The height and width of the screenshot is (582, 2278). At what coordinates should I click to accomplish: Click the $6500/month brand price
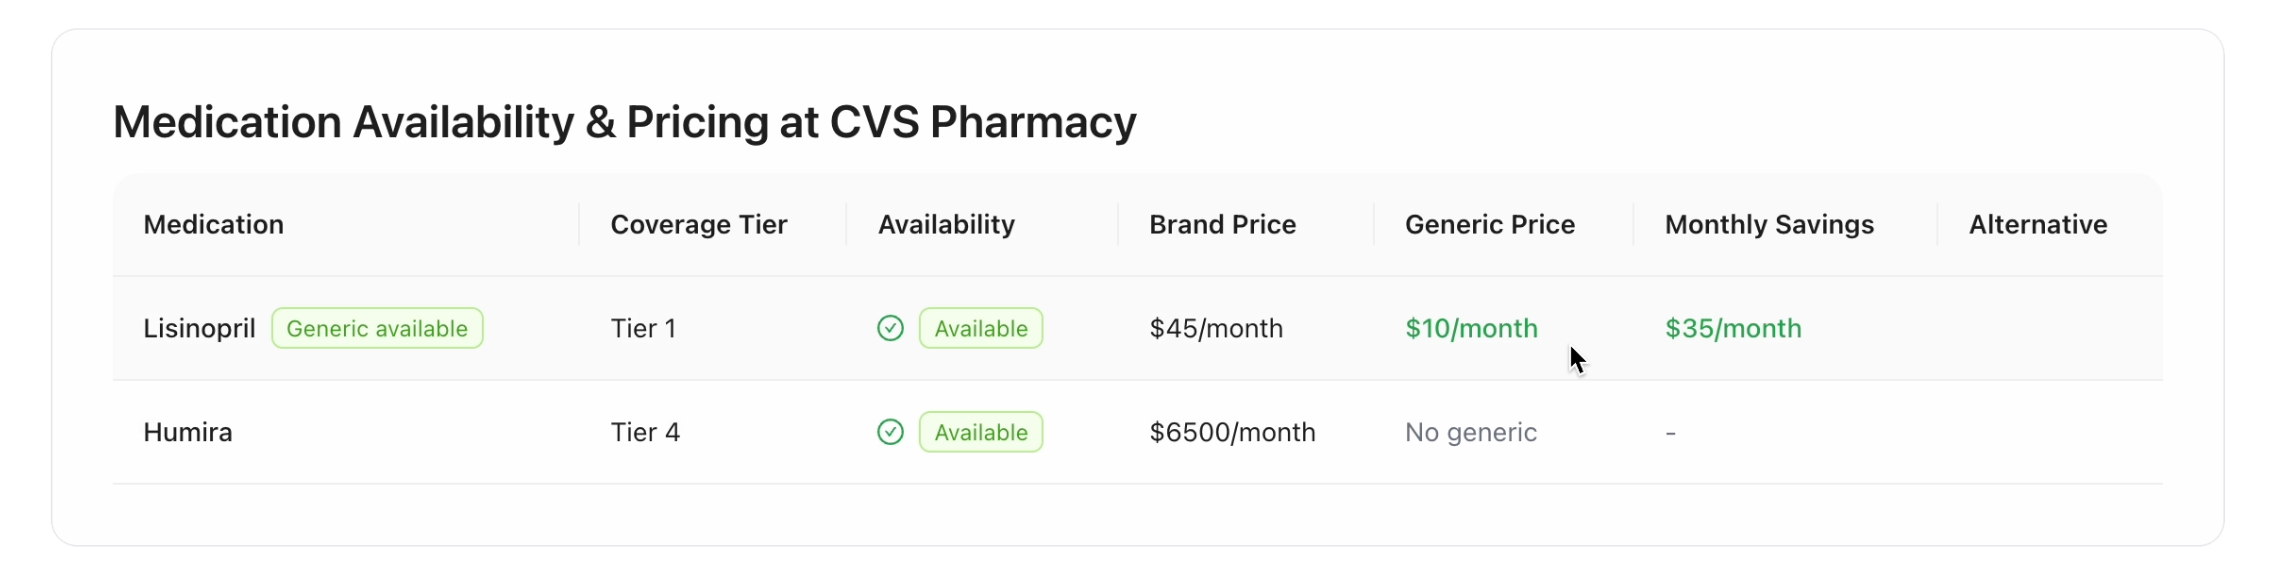[x=1232, y=432]
